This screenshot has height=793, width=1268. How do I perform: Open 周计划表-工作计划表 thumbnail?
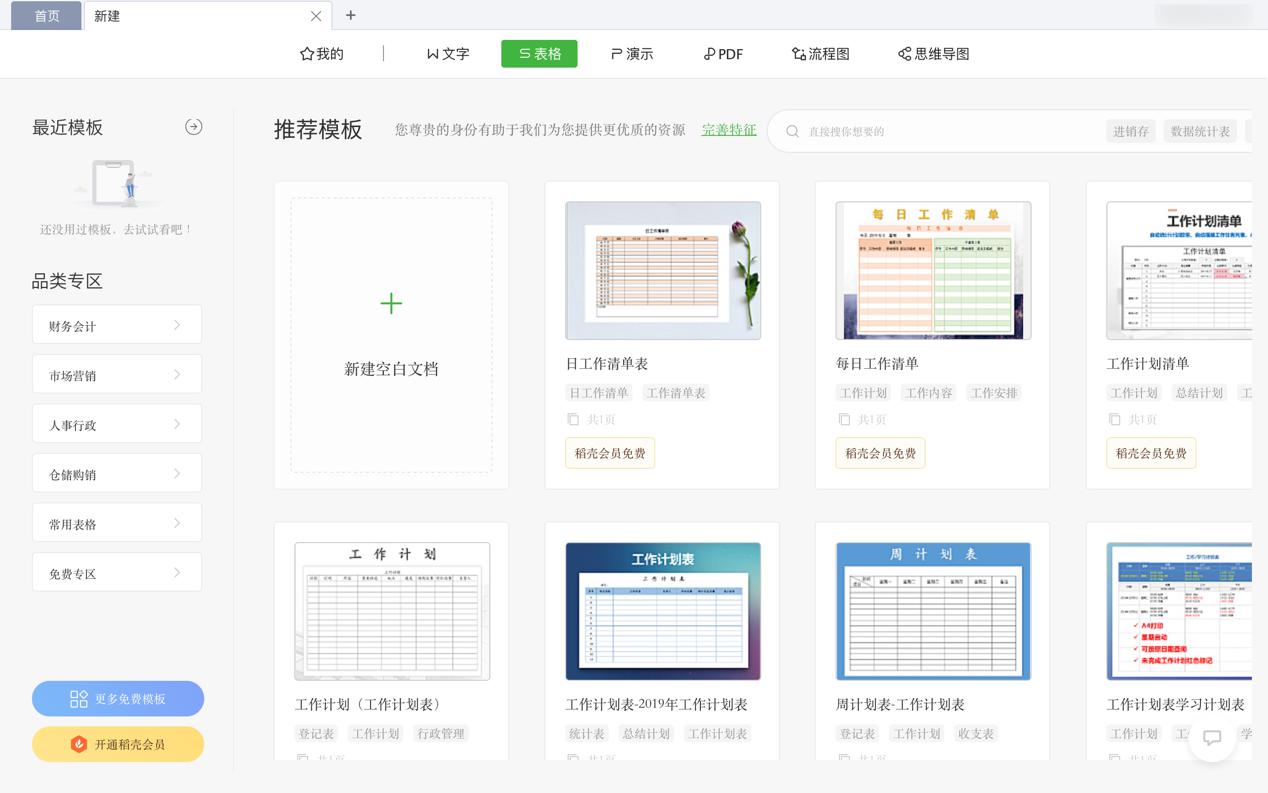(933, 611)
